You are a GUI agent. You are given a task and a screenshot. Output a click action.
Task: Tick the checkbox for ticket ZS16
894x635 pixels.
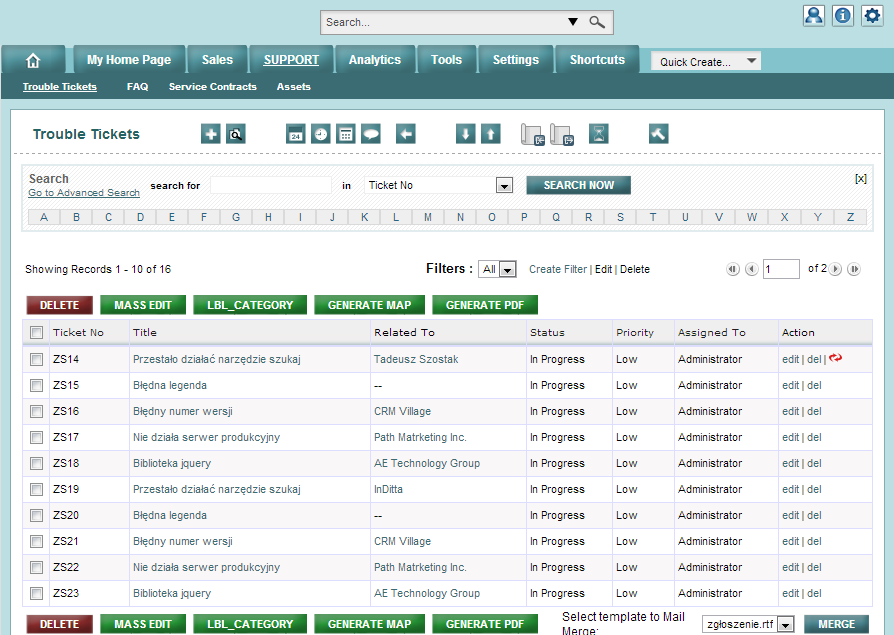(x=36, y=411)
